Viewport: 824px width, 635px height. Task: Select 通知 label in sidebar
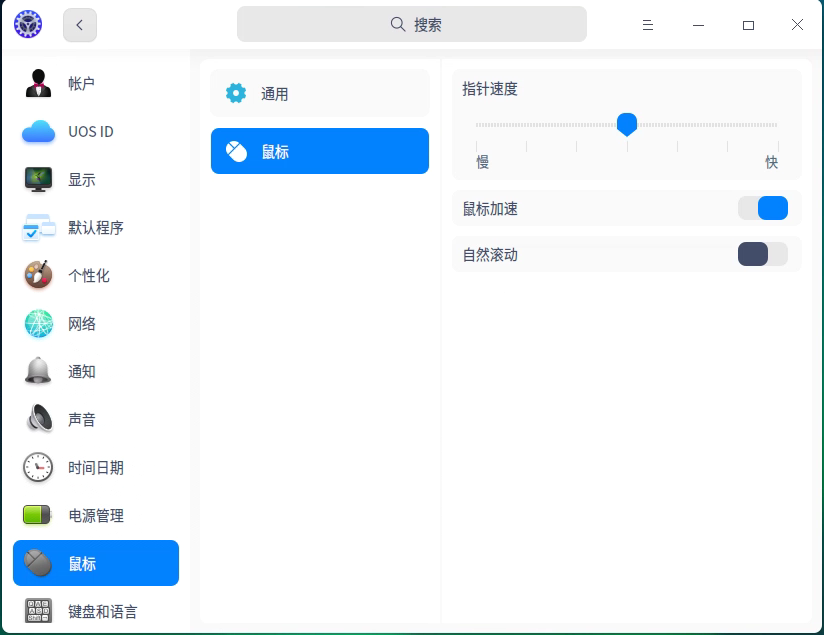[81, 372]
